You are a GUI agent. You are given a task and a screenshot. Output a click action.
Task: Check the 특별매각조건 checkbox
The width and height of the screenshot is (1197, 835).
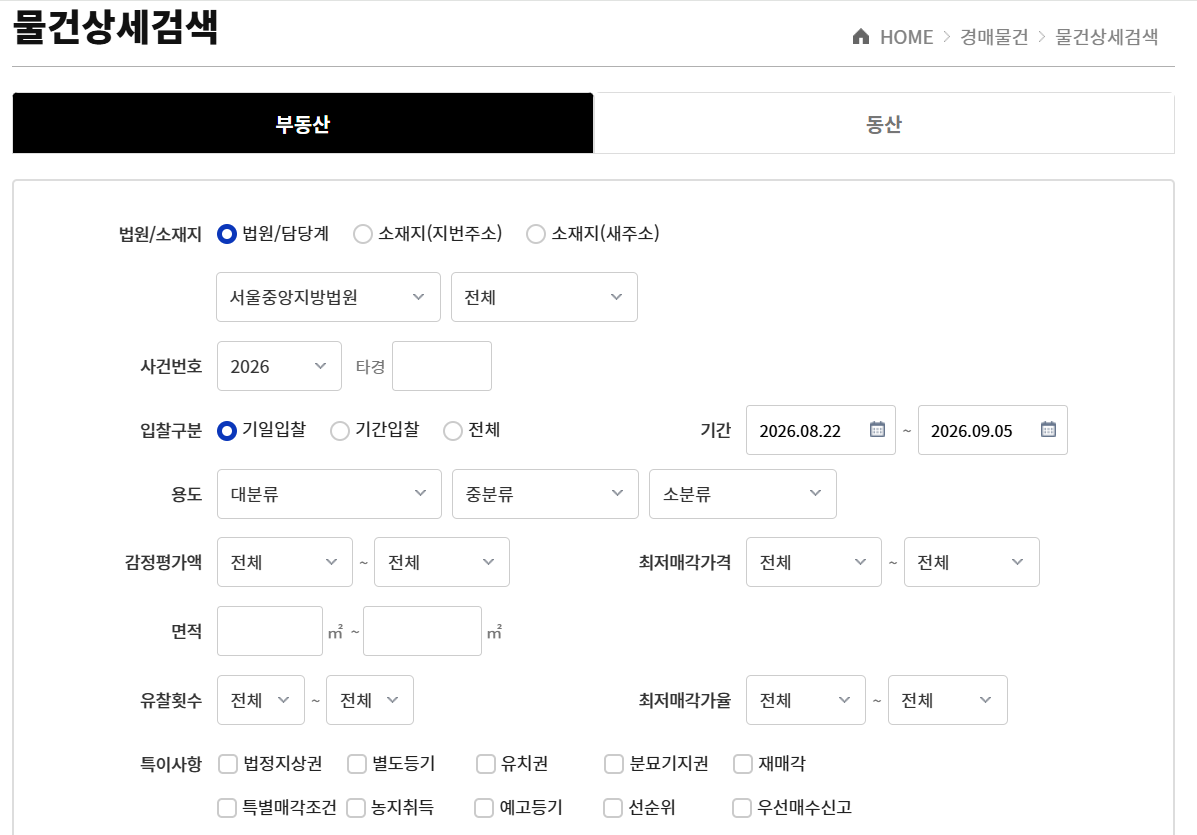[227, 808]
